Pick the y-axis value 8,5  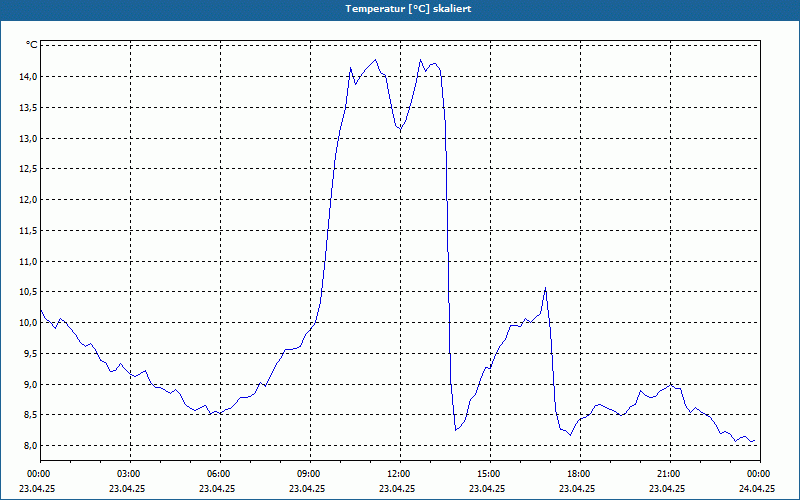click(x=30, y=415)
